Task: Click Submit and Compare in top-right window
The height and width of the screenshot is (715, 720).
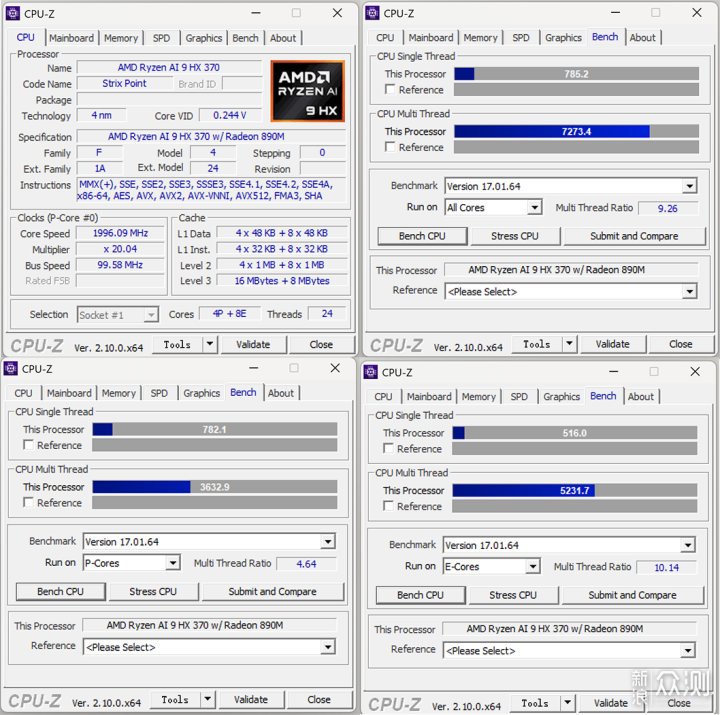Action: point(634,236)
